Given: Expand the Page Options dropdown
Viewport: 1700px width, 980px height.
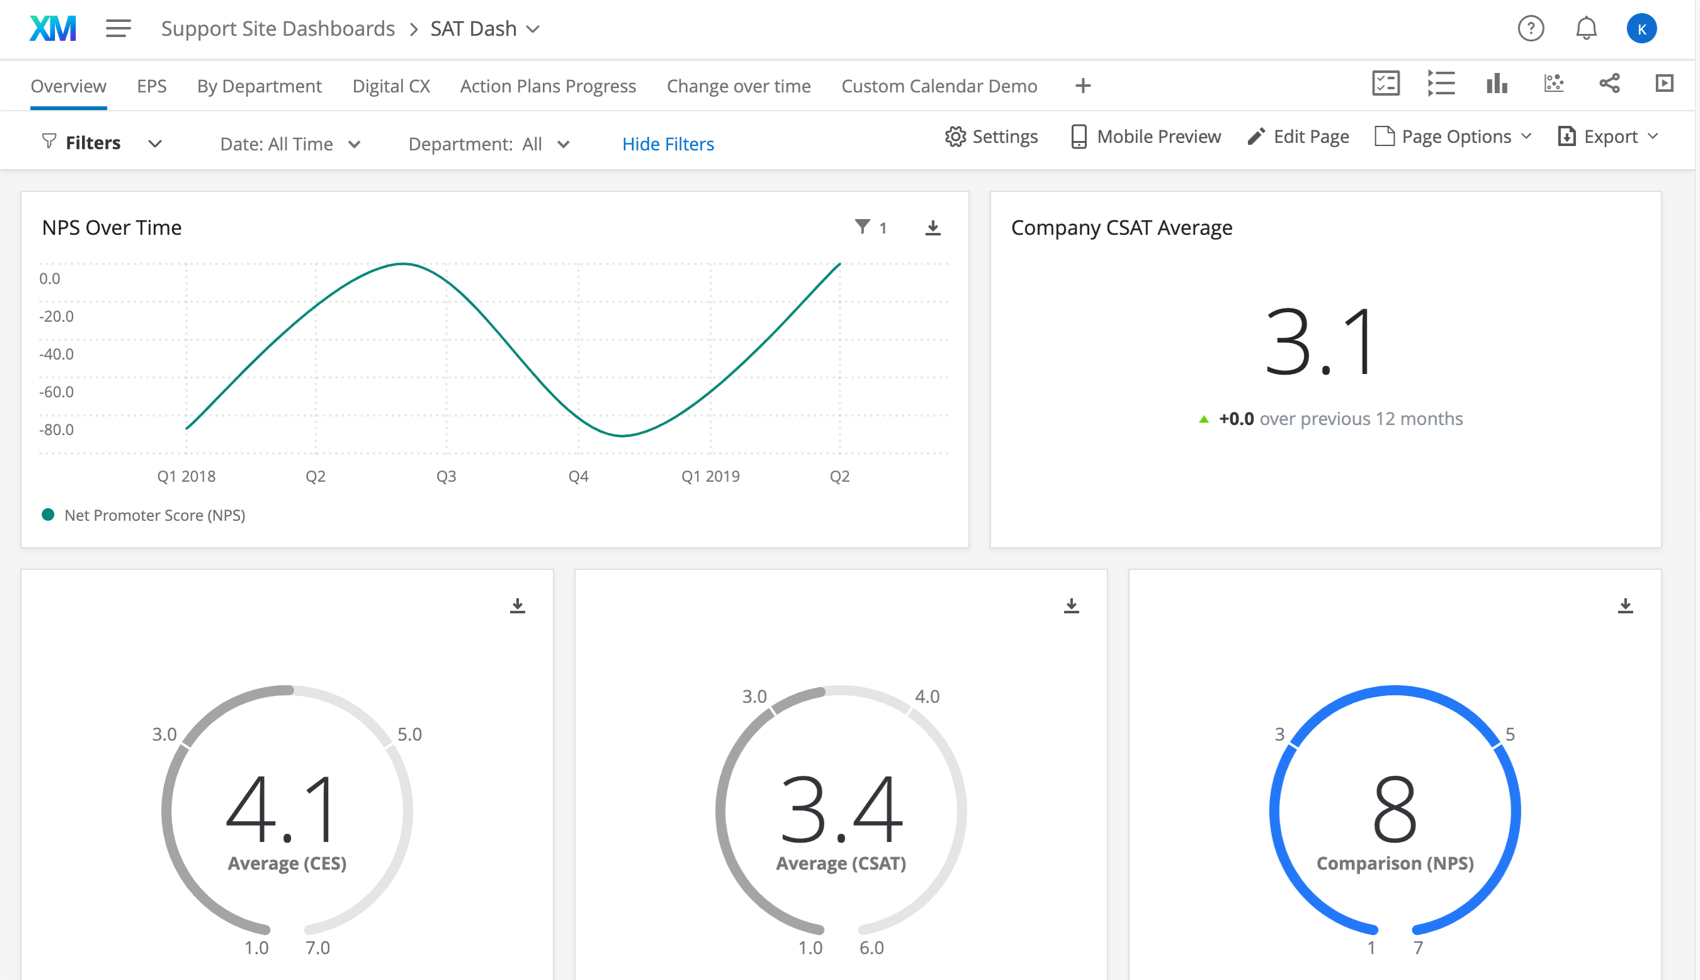Looking at the screenshot, I should pyautogui.click(x=1452, y=136).
